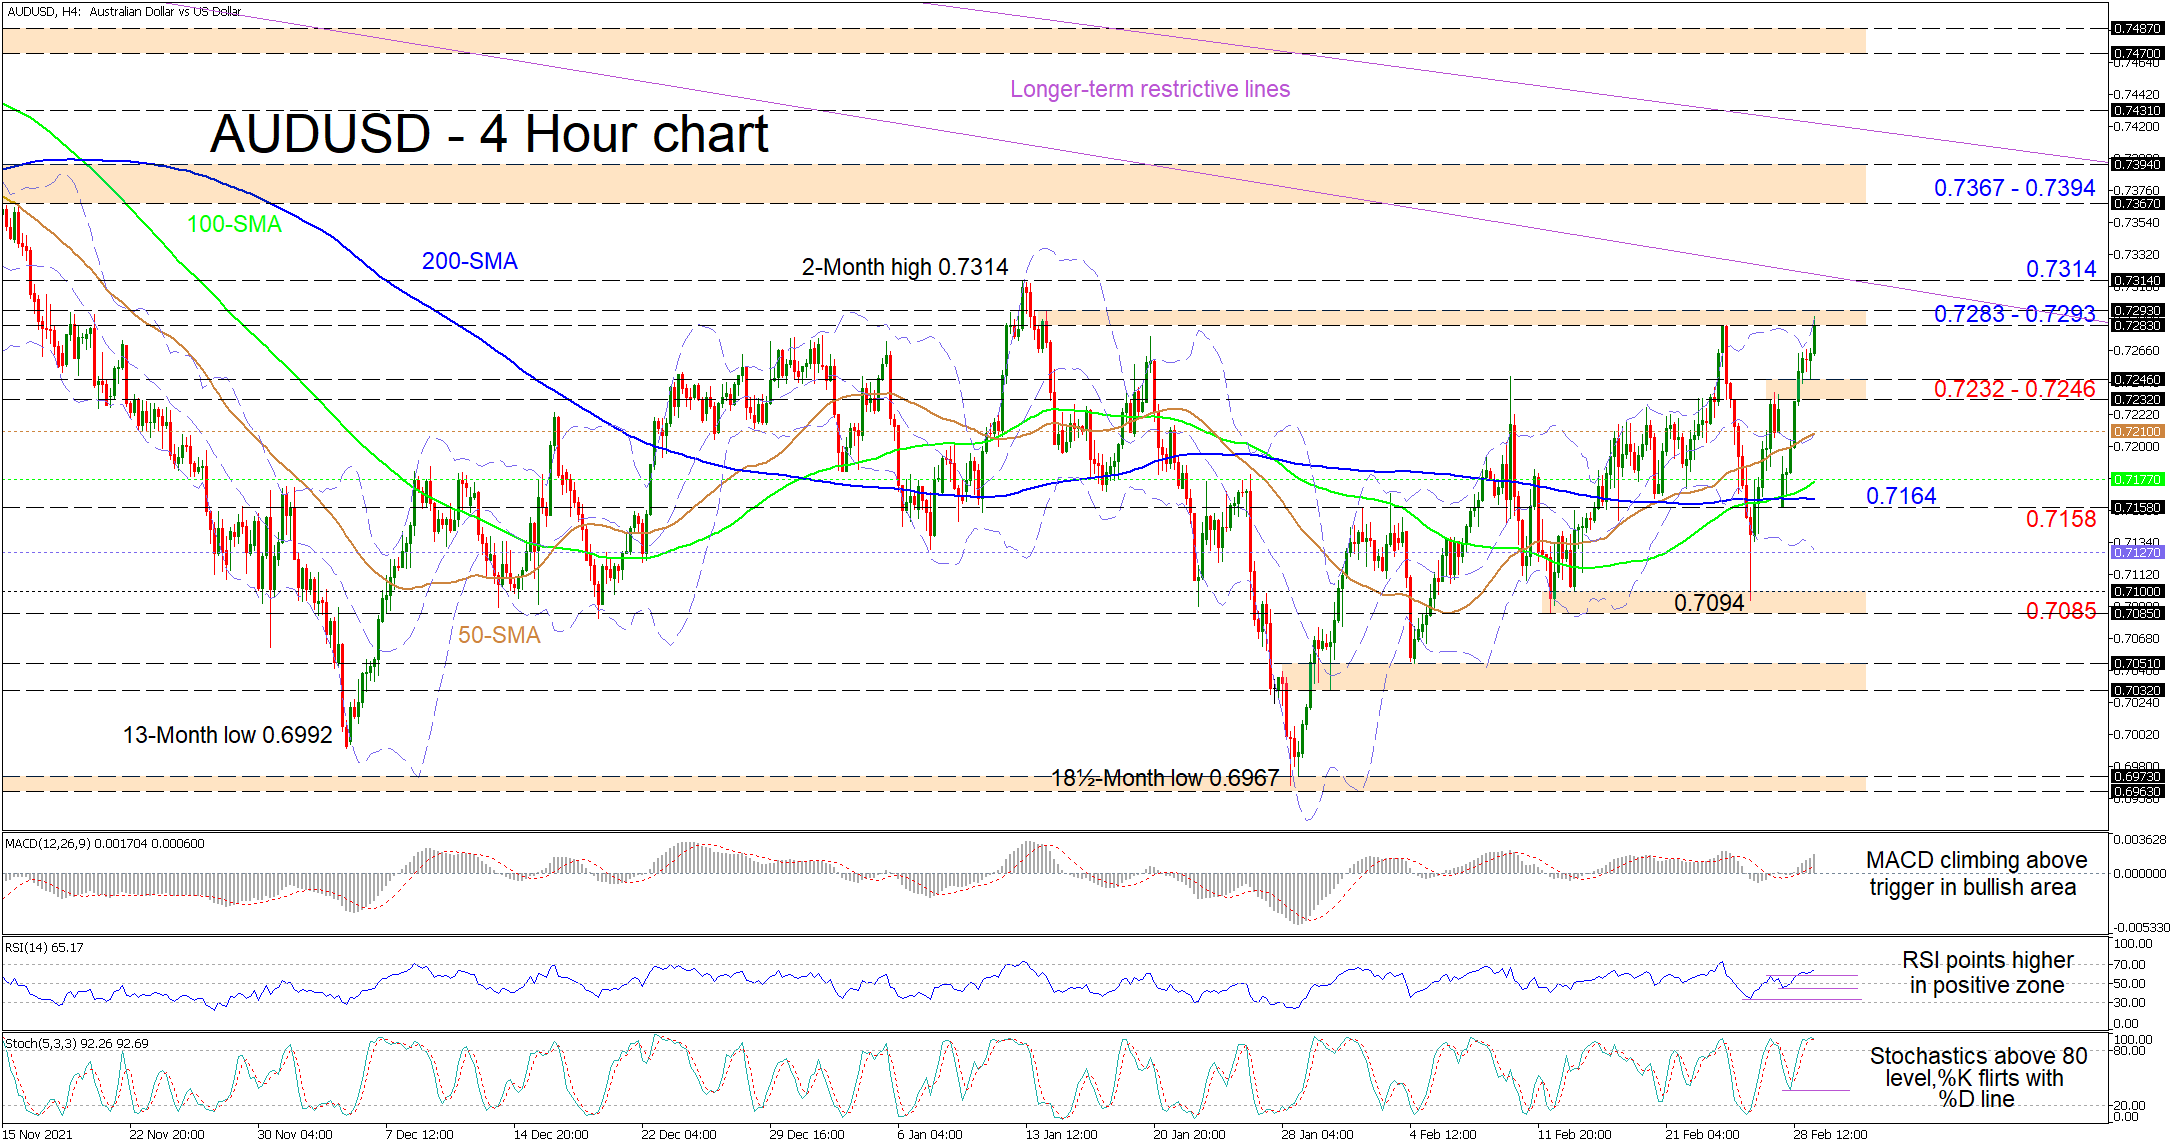Click the RSI(14) 65.17 indicator header
Screen dimensions: 2178x1147
click(x=44, y=947)
